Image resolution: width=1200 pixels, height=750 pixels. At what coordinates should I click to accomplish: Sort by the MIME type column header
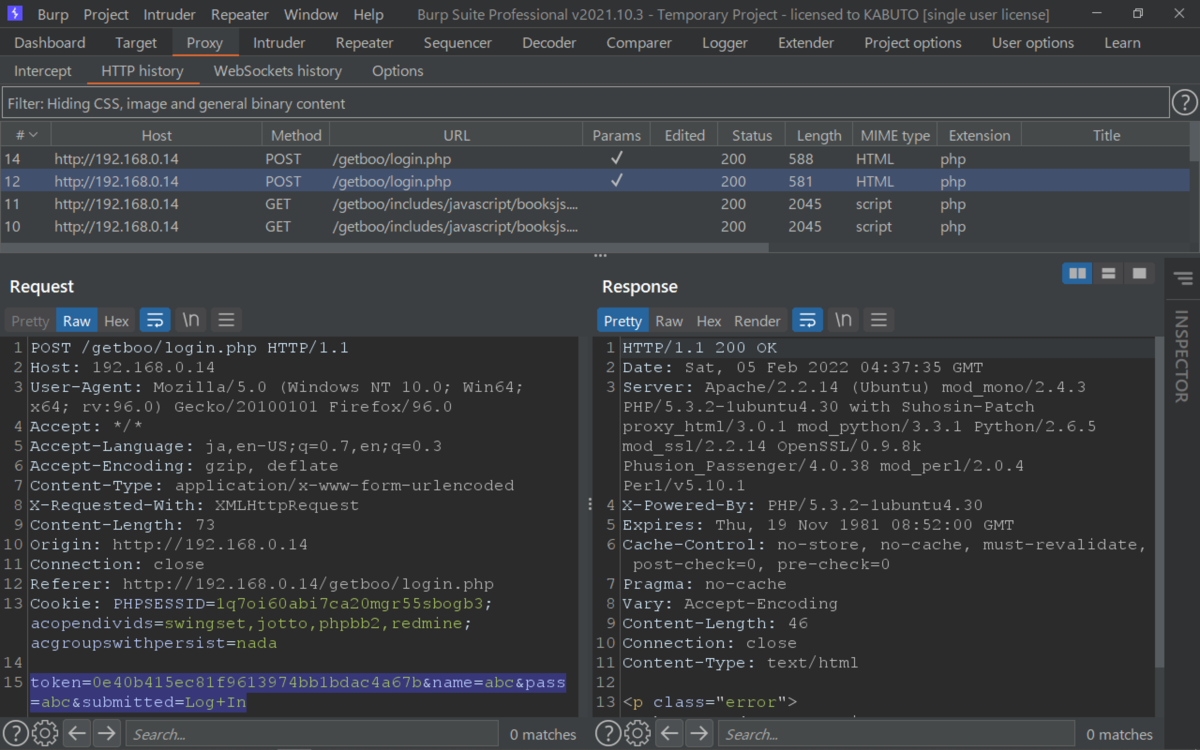895,135
